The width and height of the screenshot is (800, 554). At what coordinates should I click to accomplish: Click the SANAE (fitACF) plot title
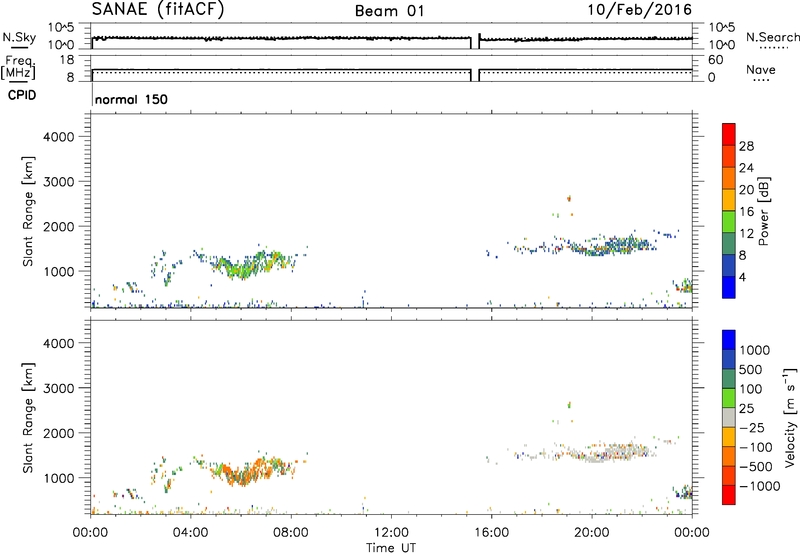[158, 9]
